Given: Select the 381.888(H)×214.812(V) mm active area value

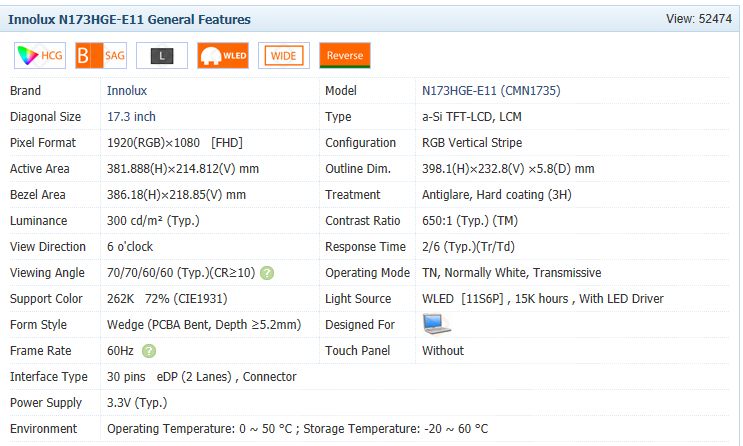Looking at the screenshot, I should tap(183, 169).
